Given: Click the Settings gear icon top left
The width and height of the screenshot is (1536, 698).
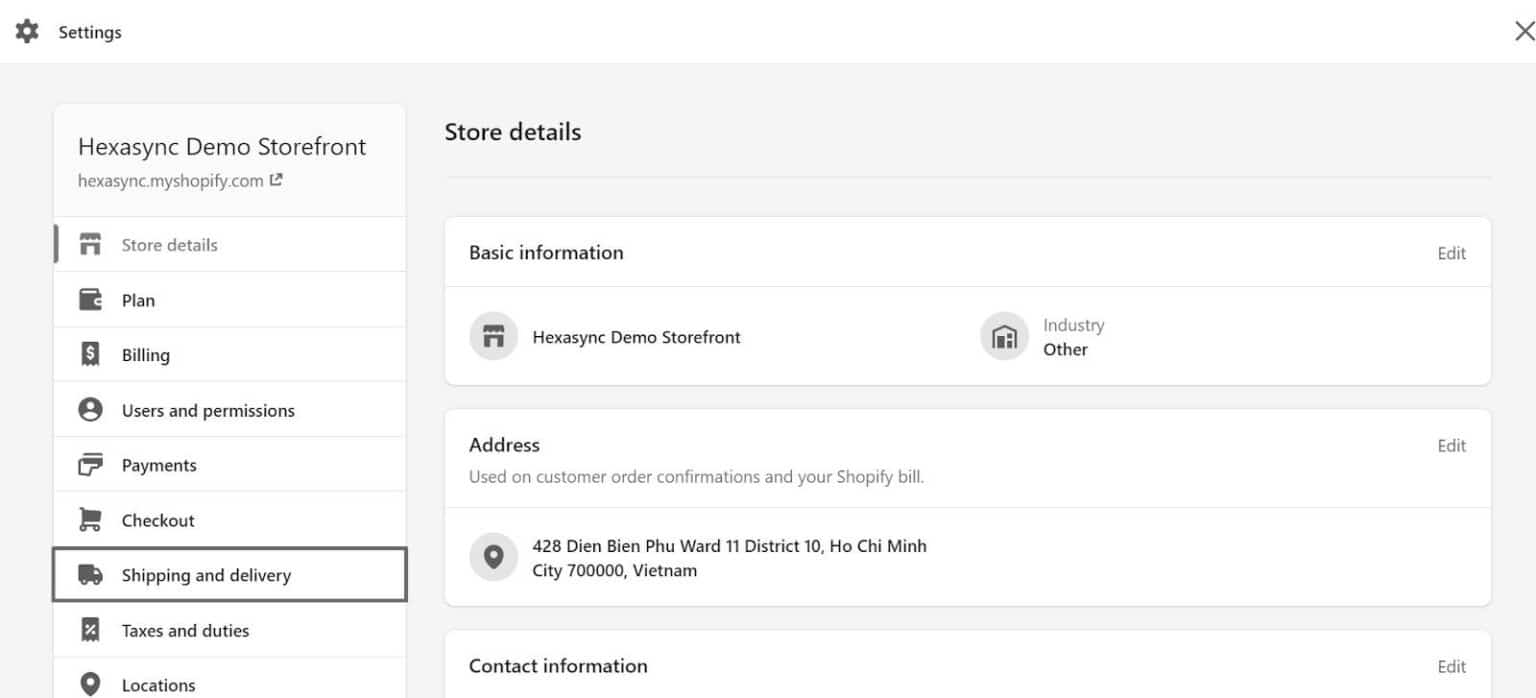Looking at the screenshot, I should pyautogui.click(x=27, y=31).
